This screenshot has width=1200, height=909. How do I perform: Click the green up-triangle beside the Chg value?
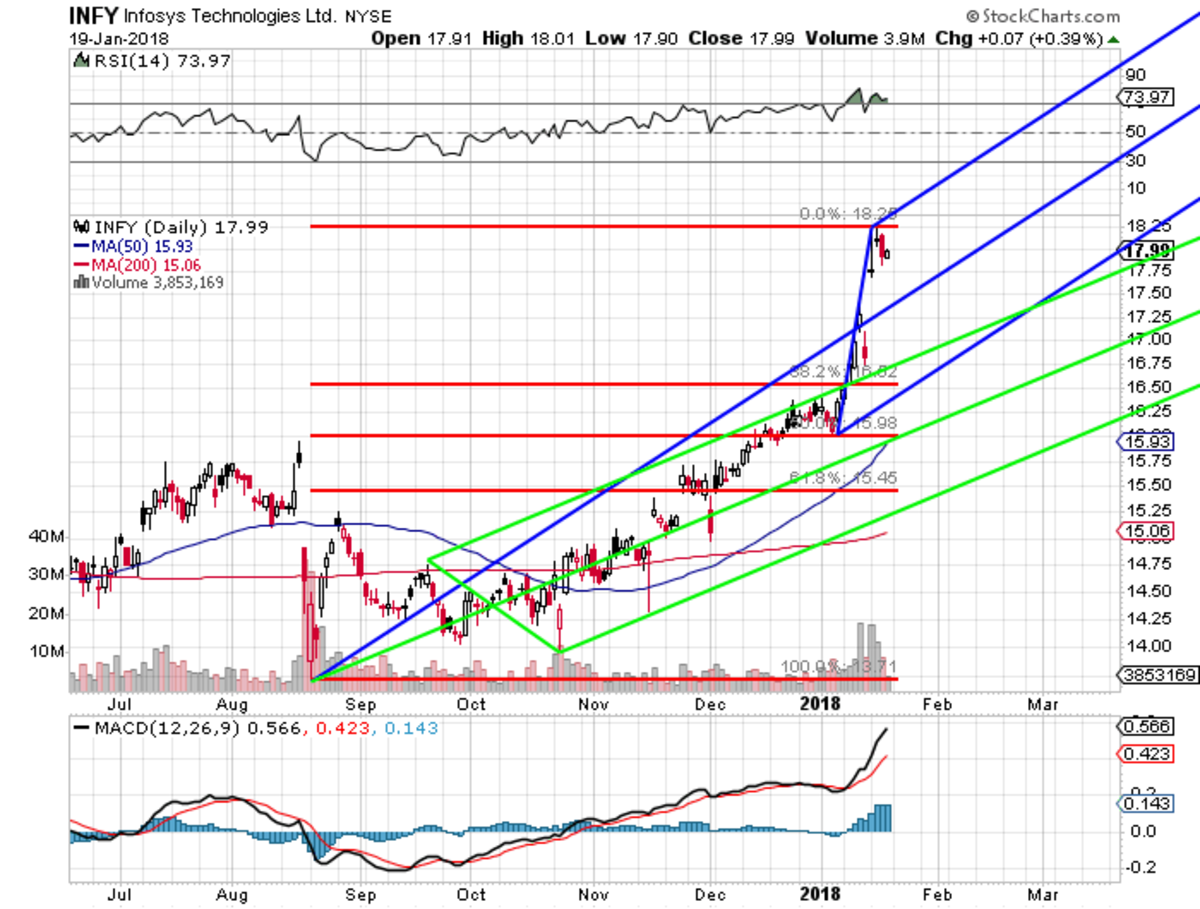click(x=1114, y=39)
